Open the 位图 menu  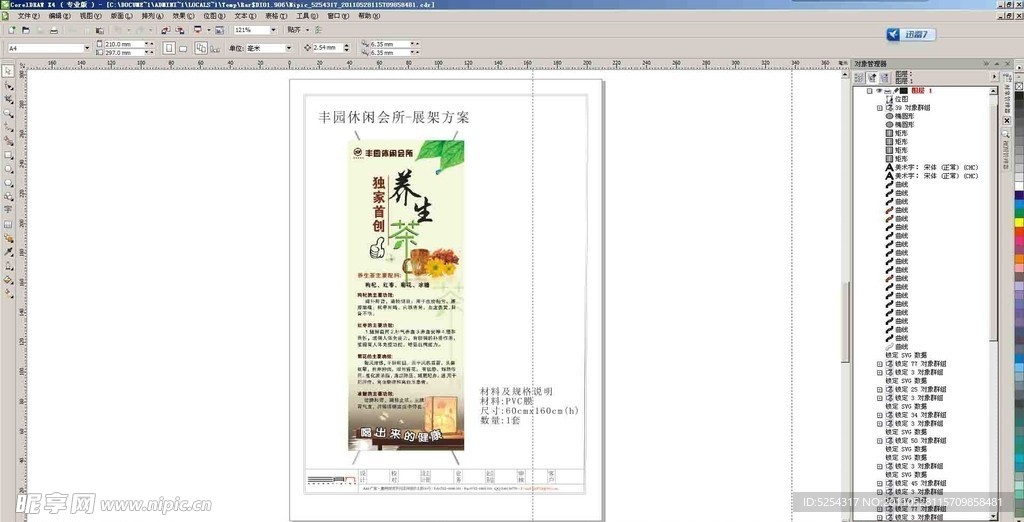click(214, 16)
